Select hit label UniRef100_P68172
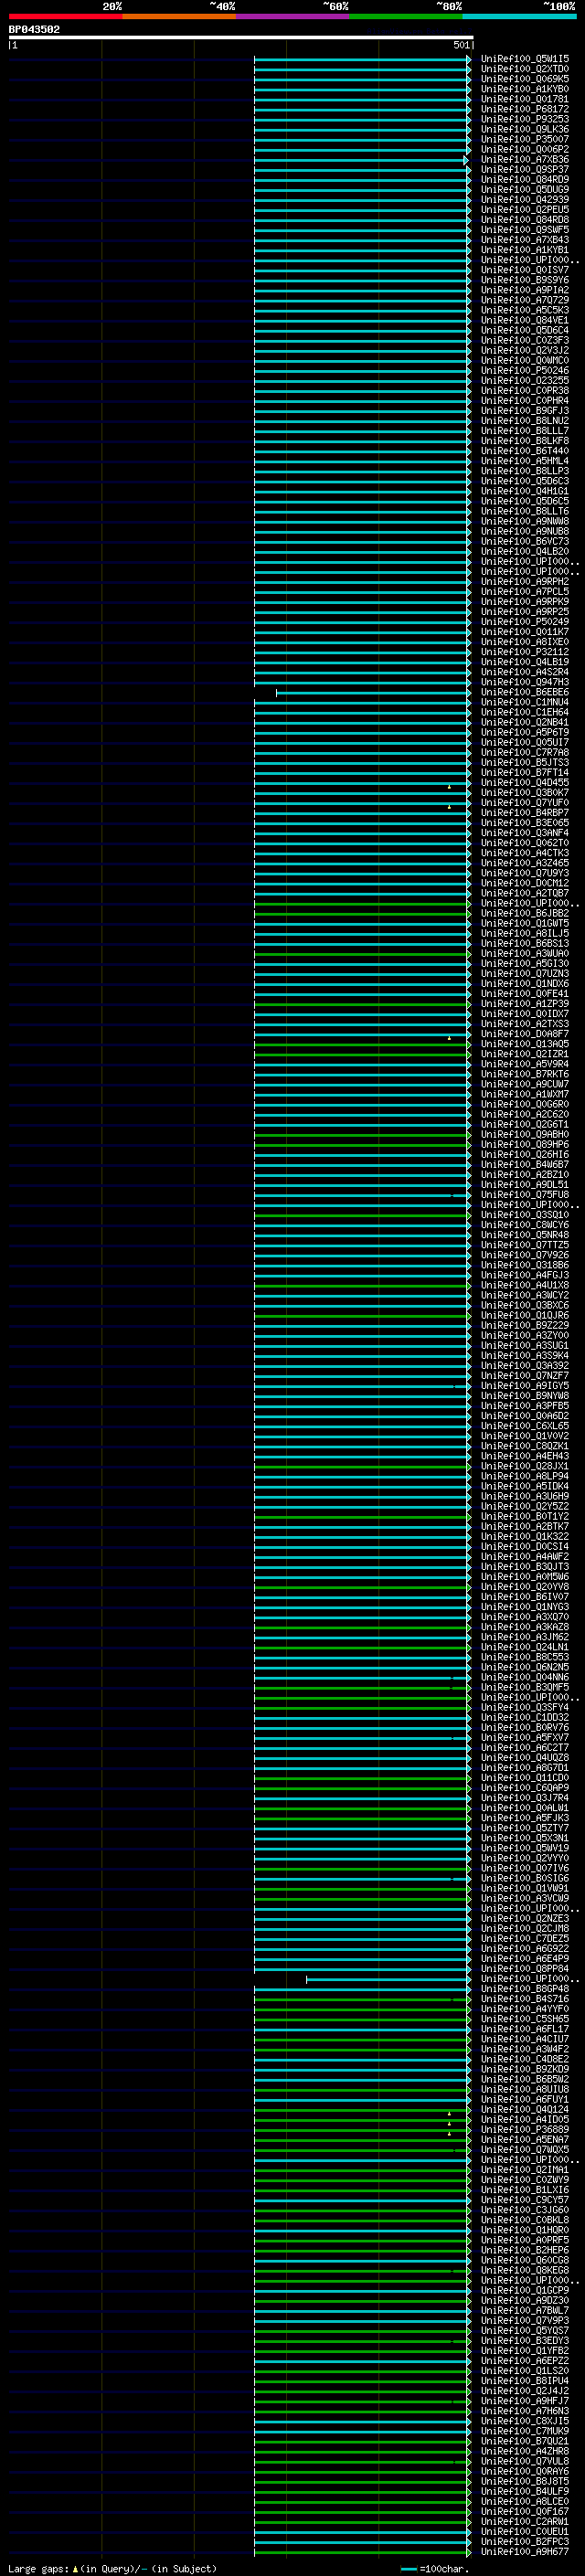Image resolution: width=585 pixels, height=2576 pixels. point(525,109)
